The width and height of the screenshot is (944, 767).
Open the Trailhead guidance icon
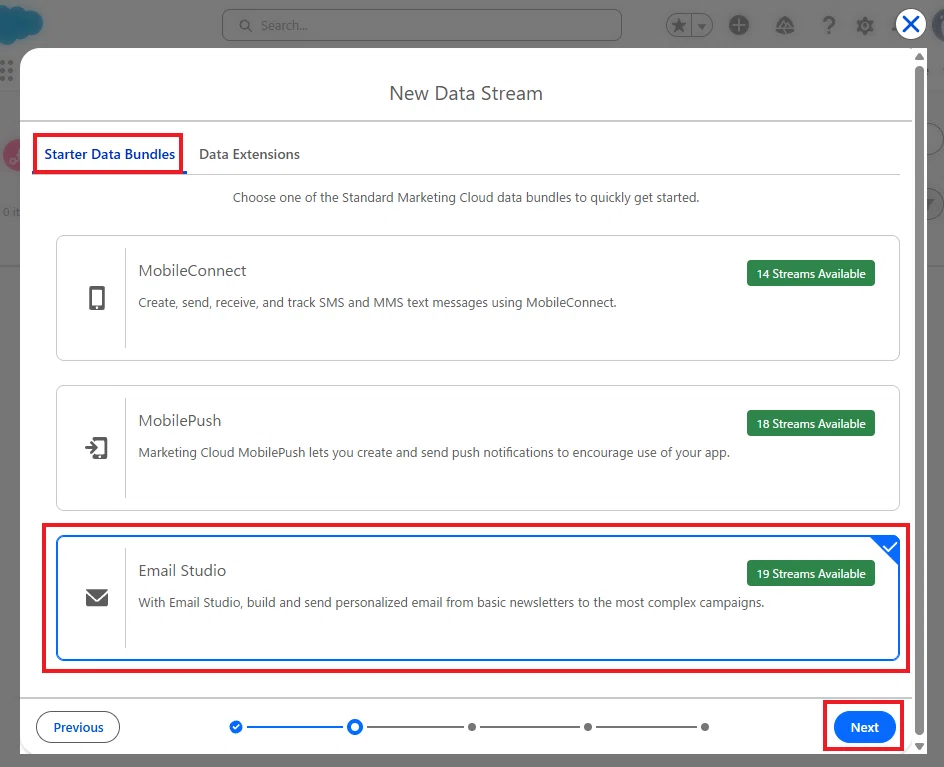click(x=784, y=25)
